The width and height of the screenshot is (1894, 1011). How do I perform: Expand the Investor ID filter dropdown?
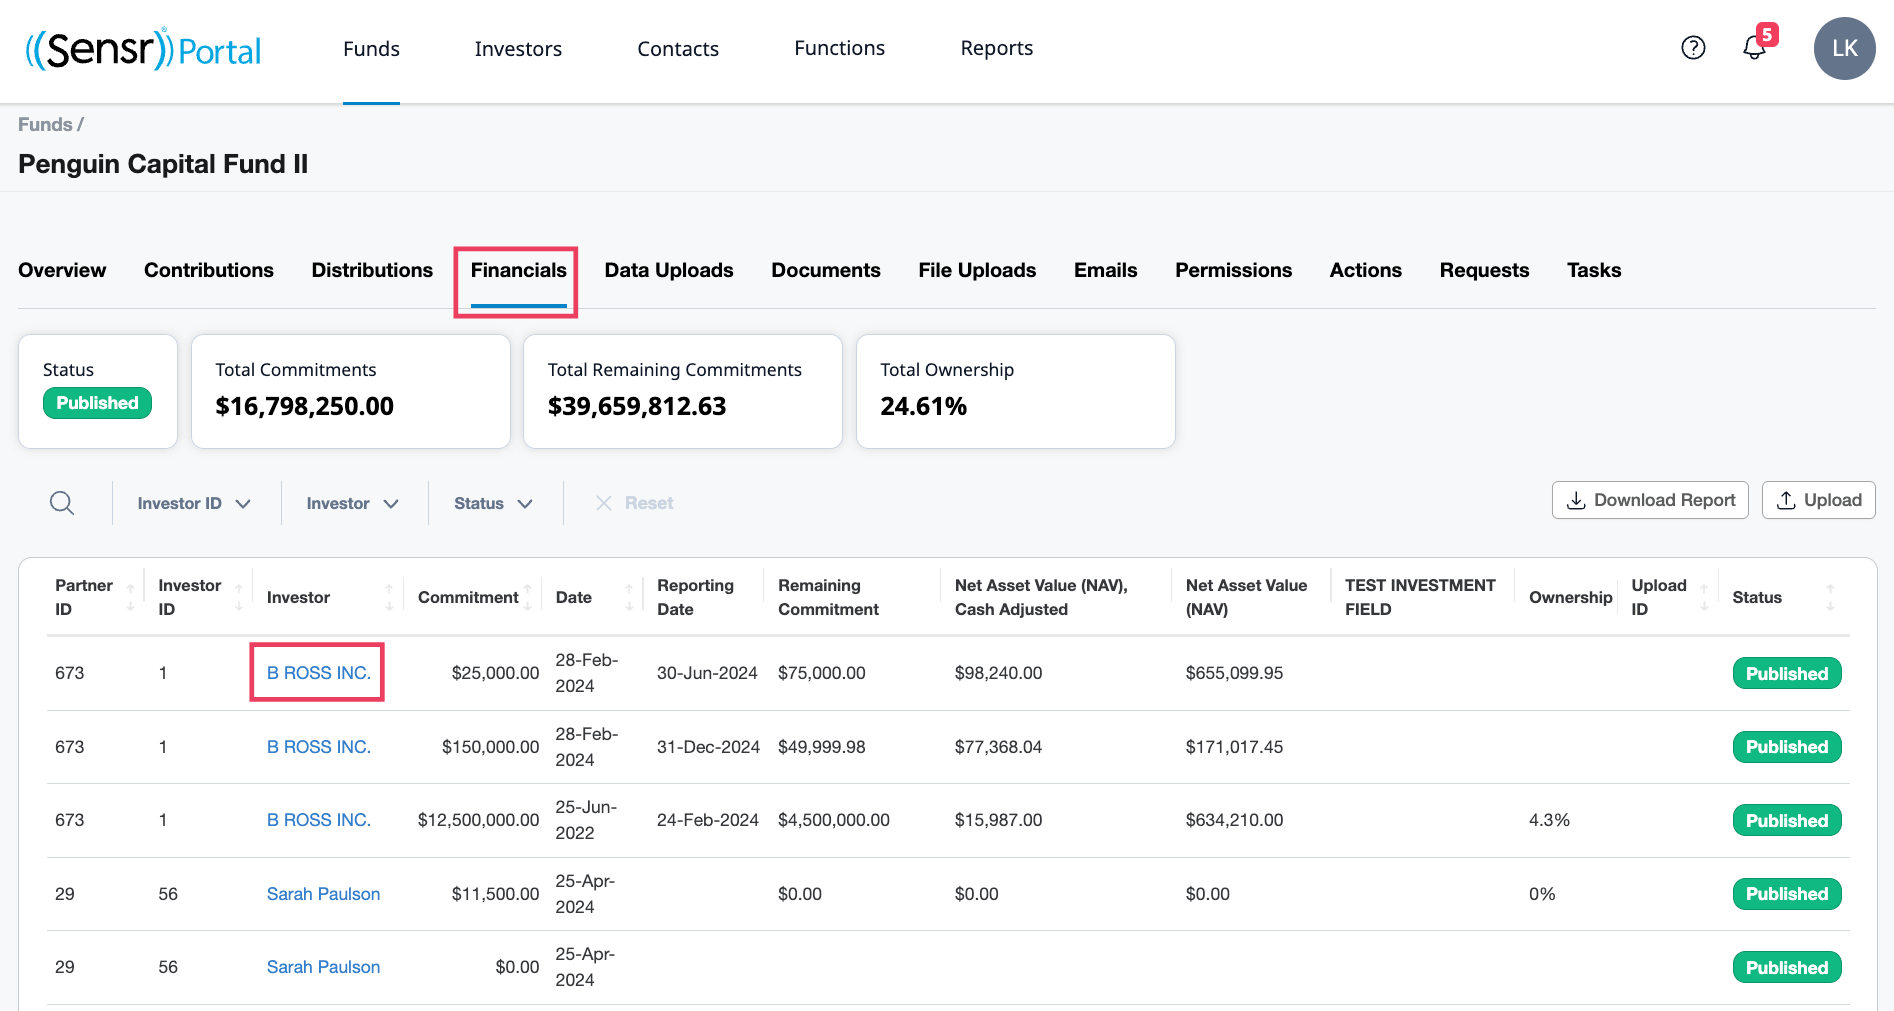click(194, 503)
